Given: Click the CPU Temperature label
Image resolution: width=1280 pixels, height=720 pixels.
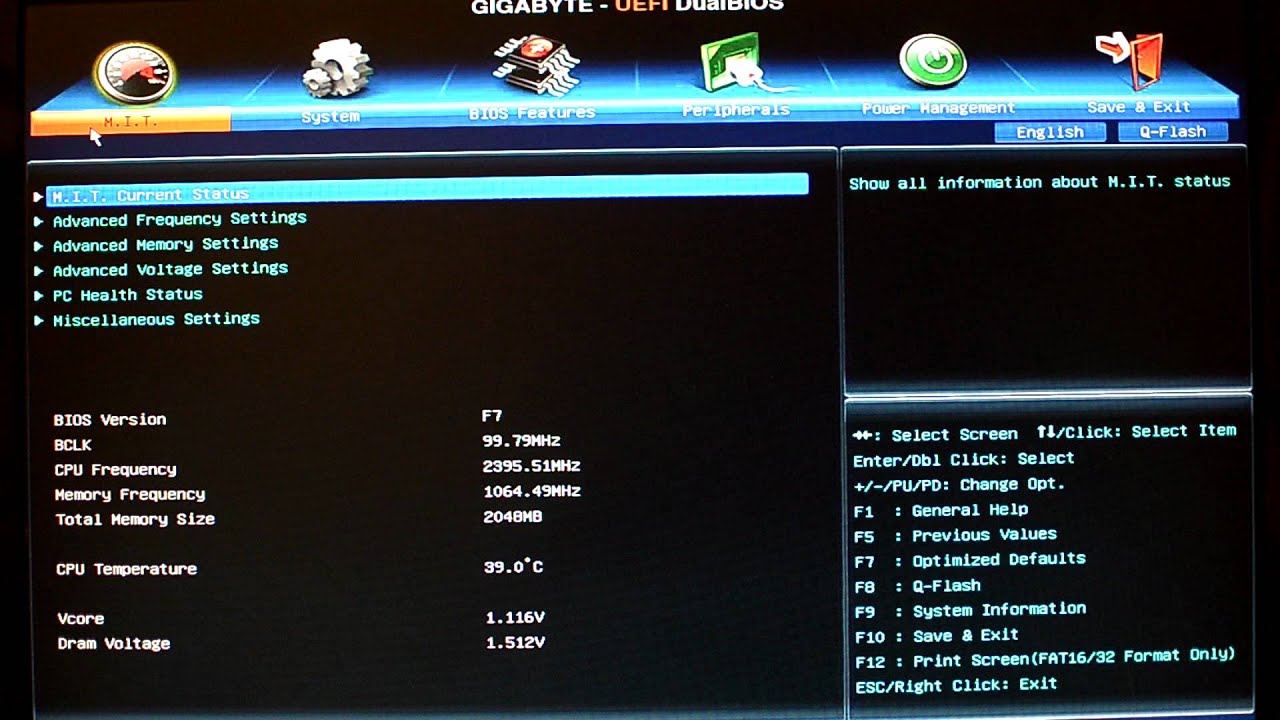Looking at the screenshot, I should pyautogui.click(x=127, y=569).
